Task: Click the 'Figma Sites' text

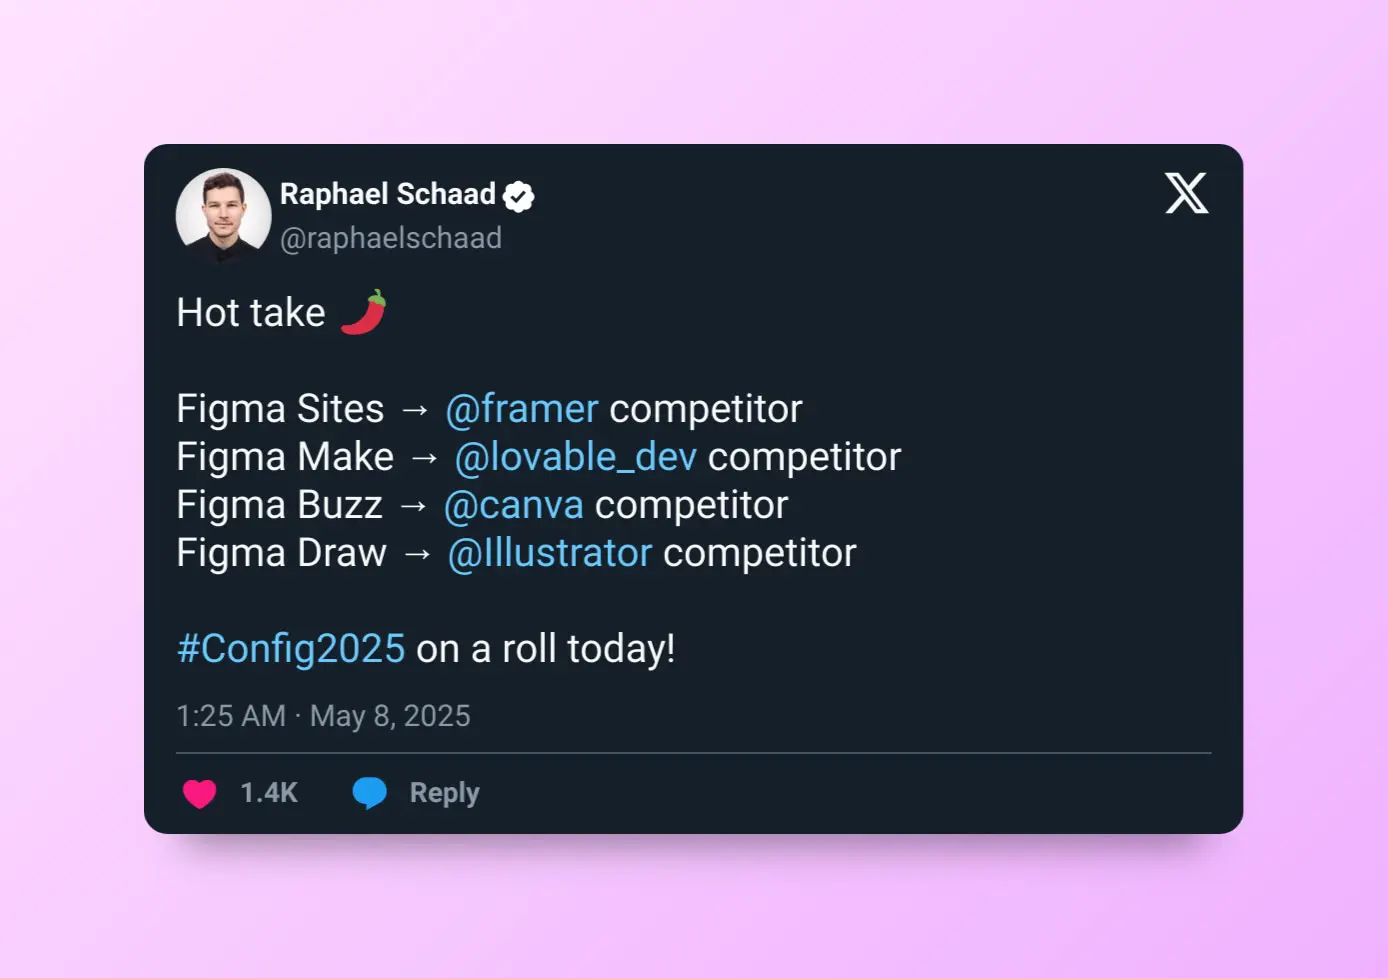Action: 280,409
